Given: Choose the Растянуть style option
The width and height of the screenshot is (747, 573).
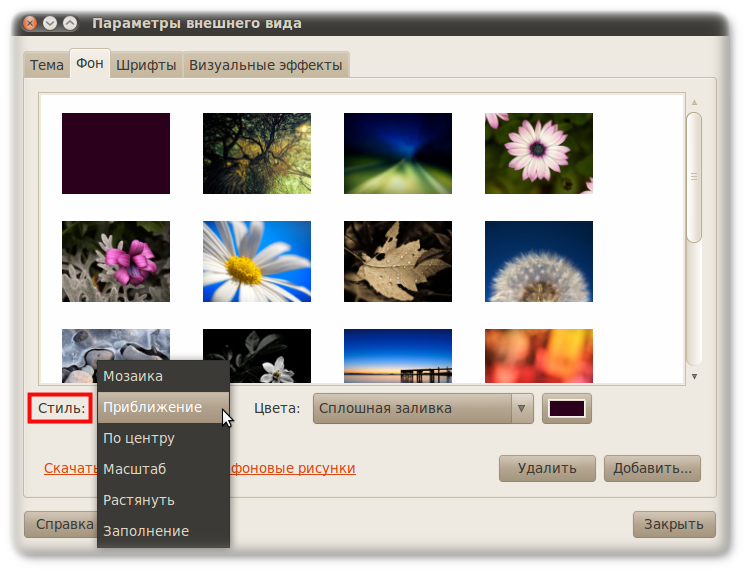Looking at the screenshot, I should pyautogui.click(x=139, y=500).
